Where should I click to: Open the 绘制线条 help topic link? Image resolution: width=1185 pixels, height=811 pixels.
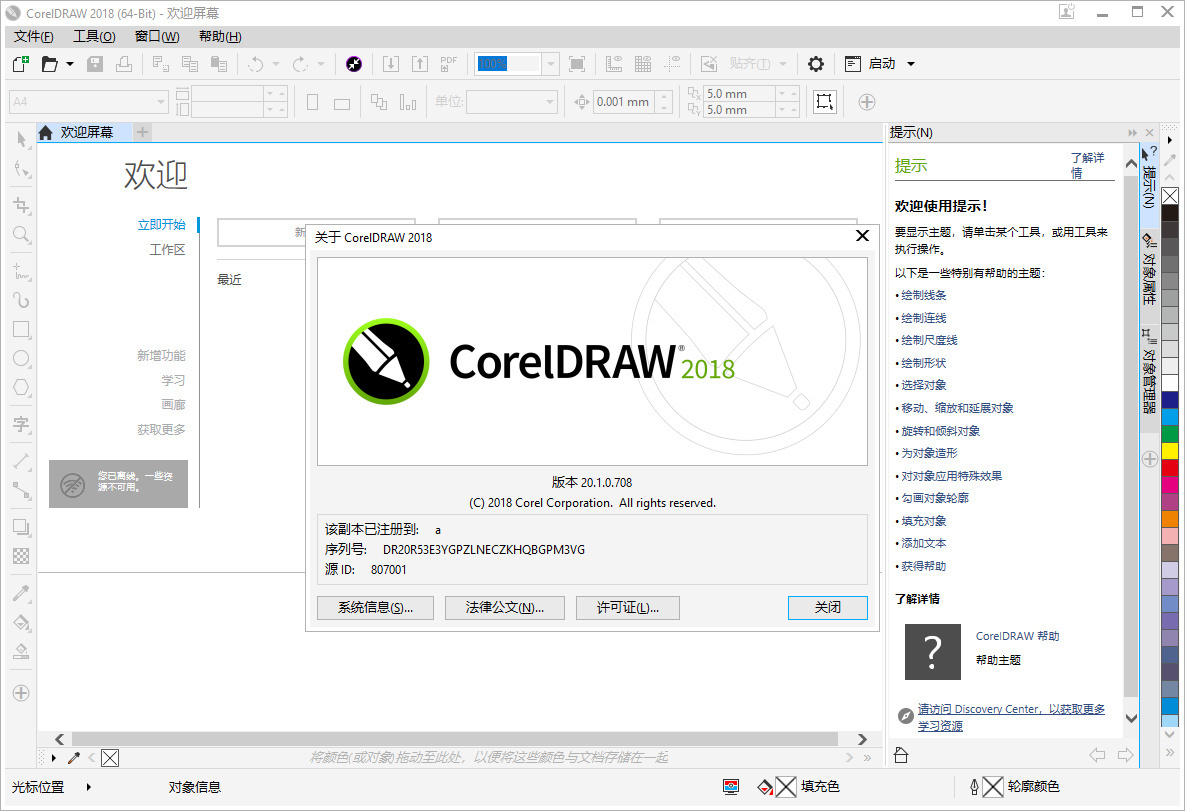tap(923, 295)
